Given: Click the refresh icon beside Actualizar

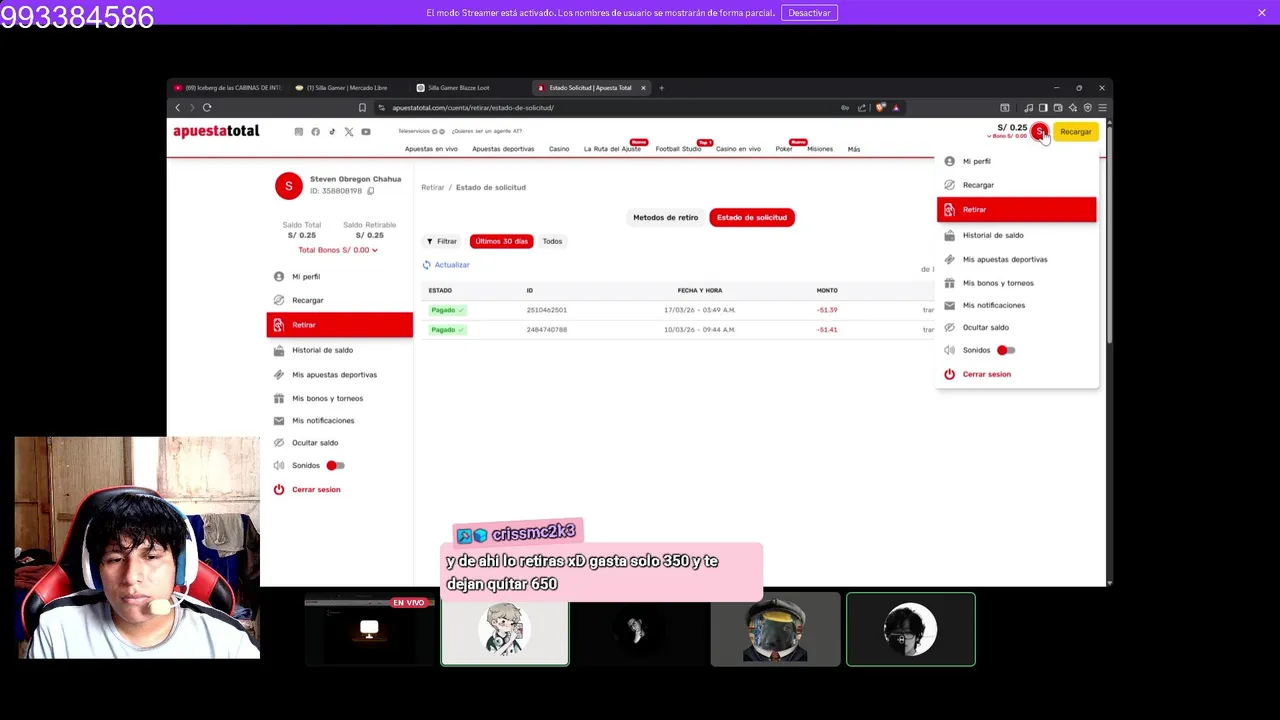Looking at the screenshot, I should tap(426, 265).
